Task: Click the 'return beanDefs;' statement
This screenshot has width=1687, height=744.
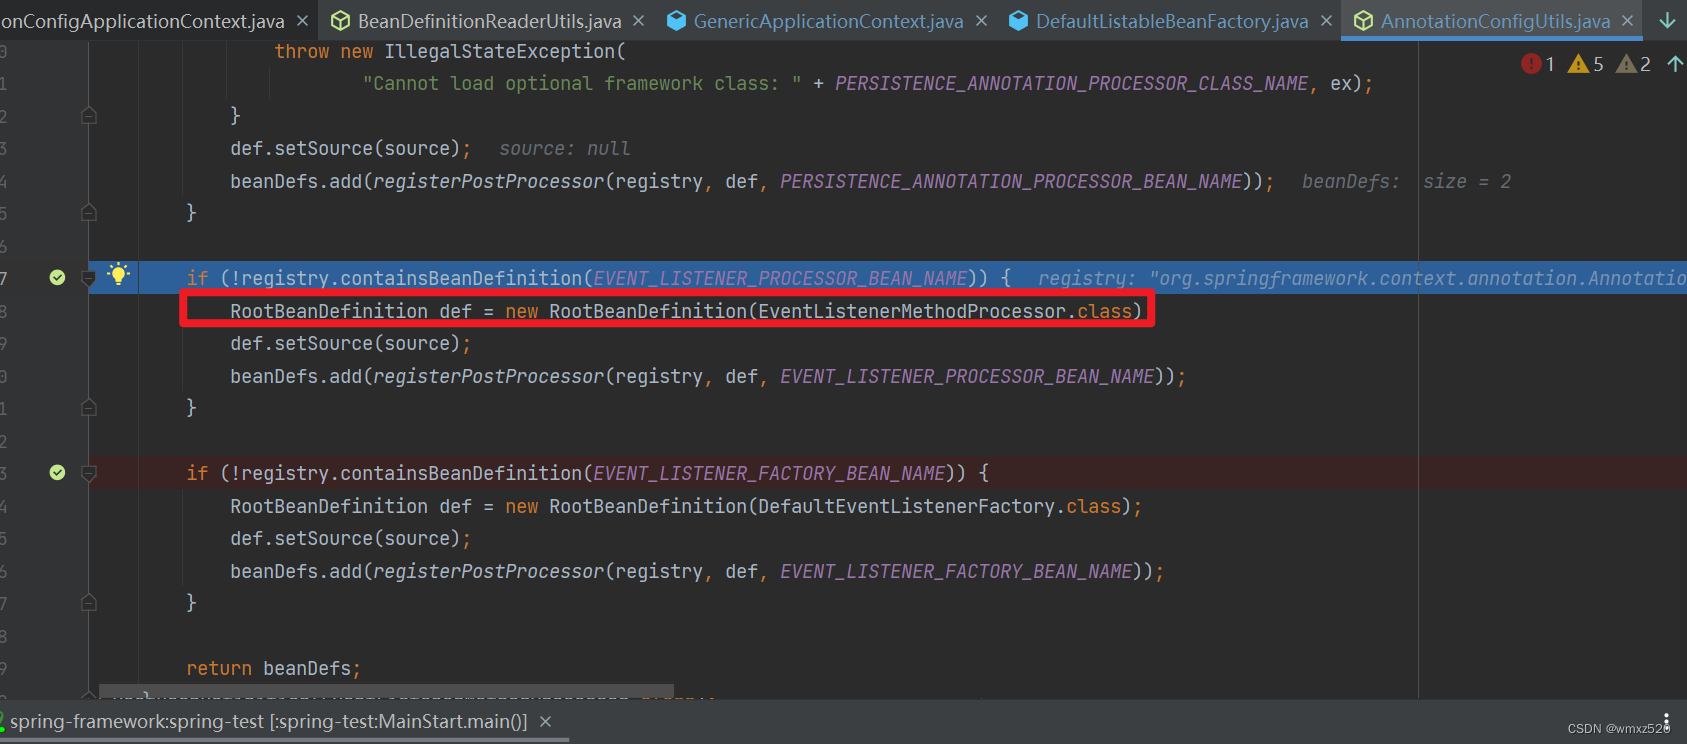Action: coord(273,669)
